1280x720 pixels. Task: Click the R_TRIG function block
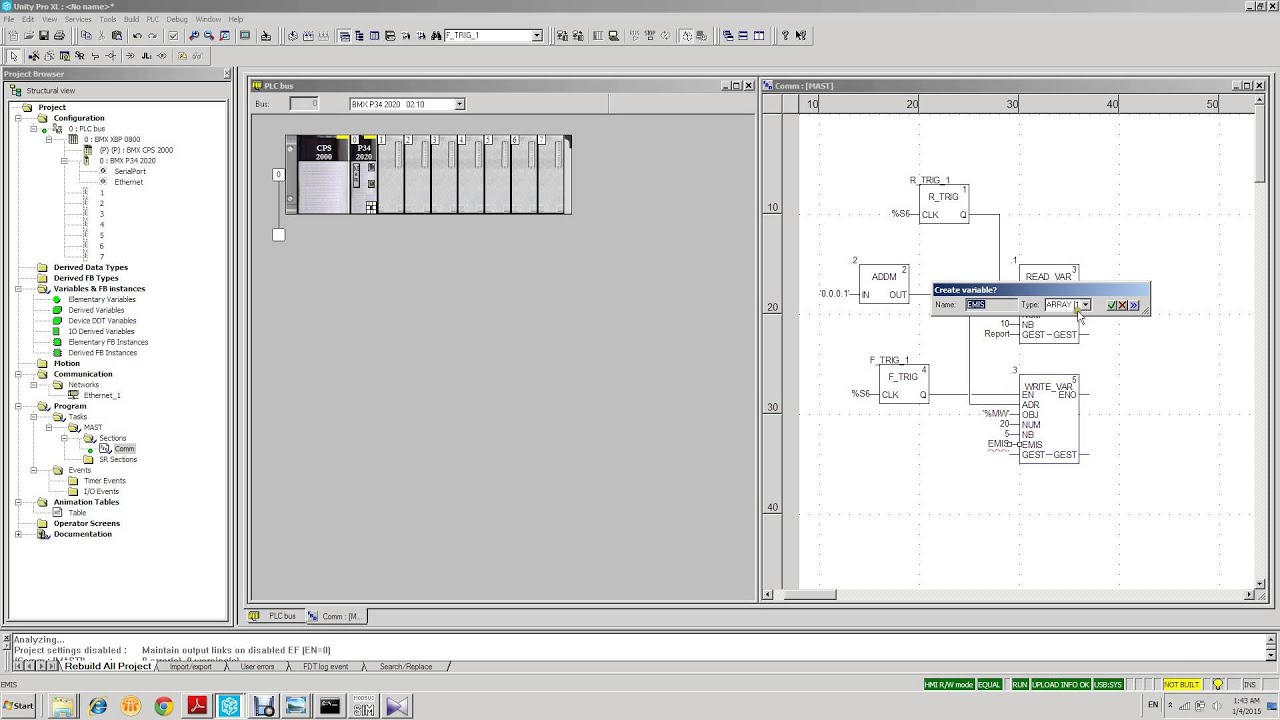(944, 204)
